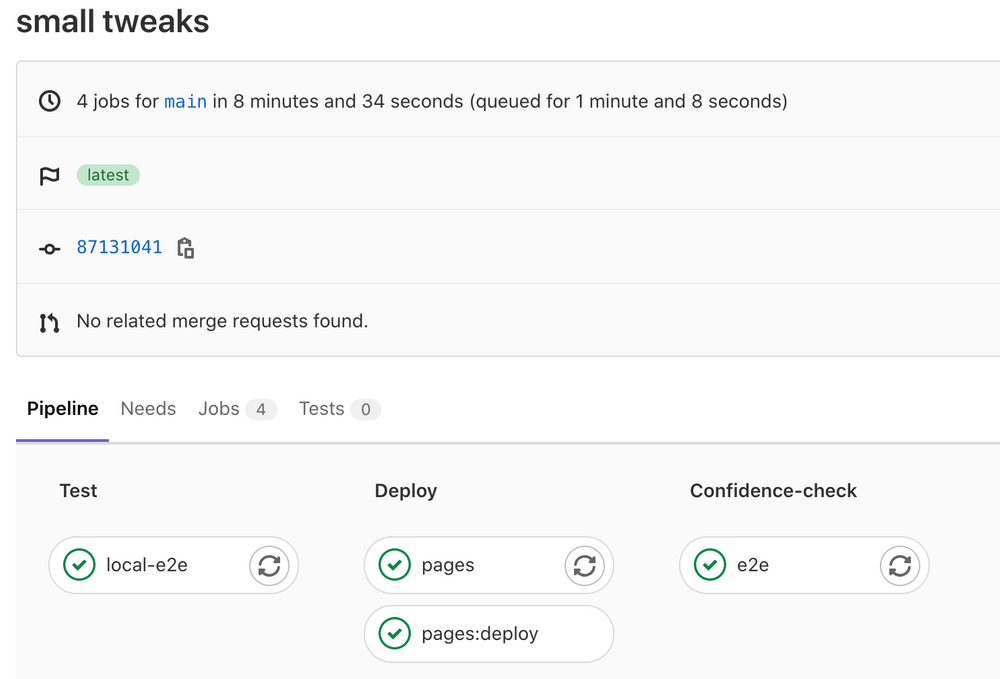Retry the pages job

pyautogui.click(x=584, y=566)
